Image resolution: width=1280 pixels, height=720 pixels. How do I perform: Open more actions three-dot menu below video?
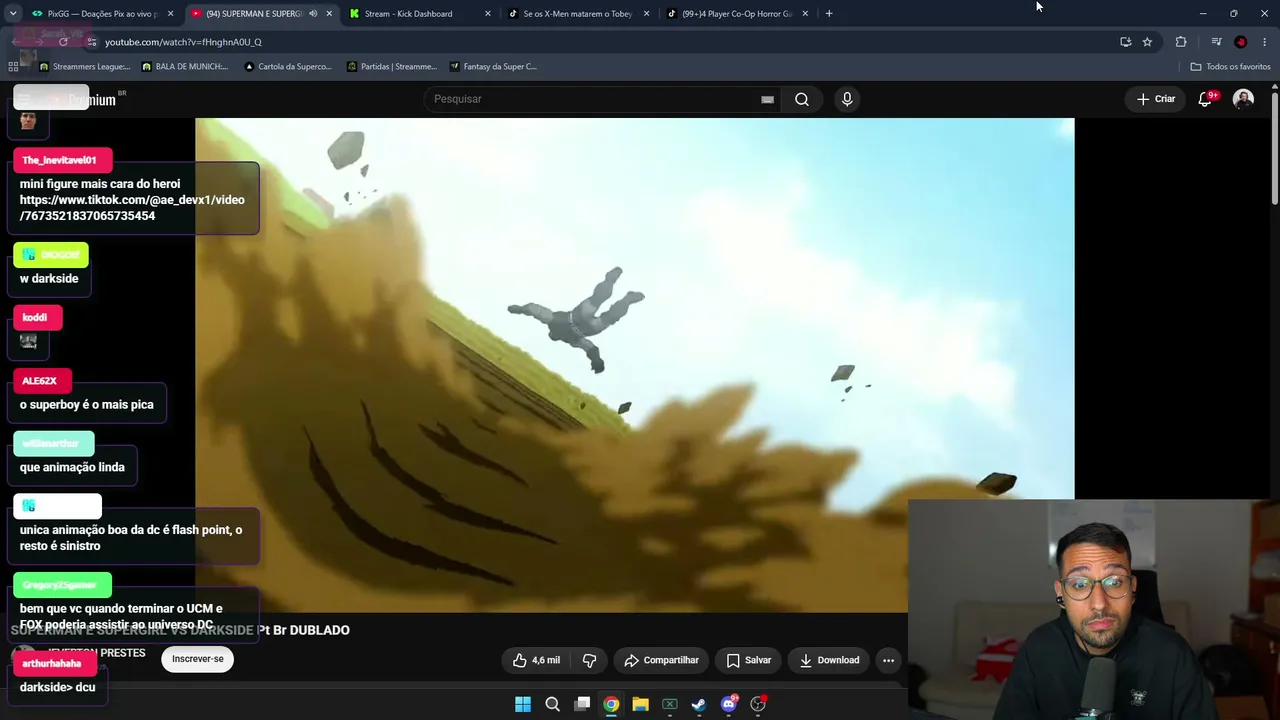pyautogui.click(x=888, y=660)
